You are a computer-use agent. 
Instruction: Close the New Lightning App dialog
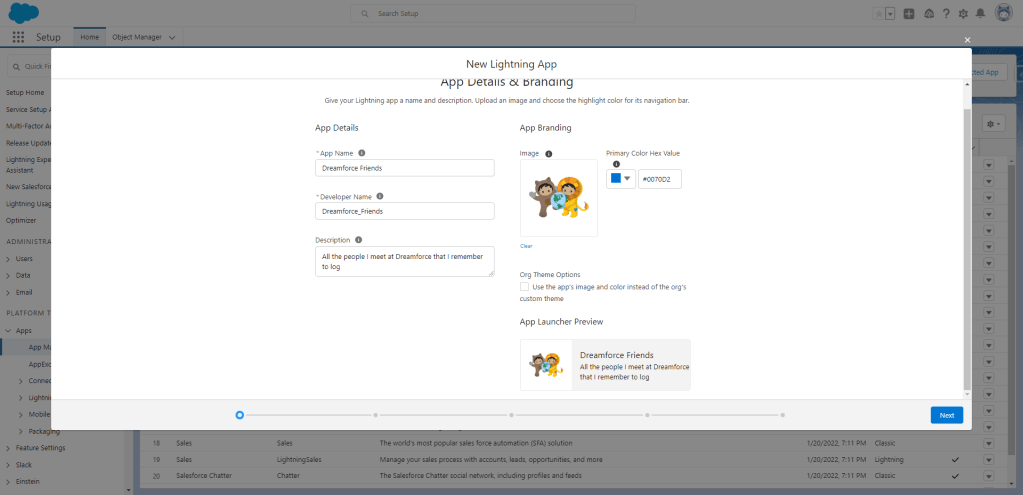[967, 39]
